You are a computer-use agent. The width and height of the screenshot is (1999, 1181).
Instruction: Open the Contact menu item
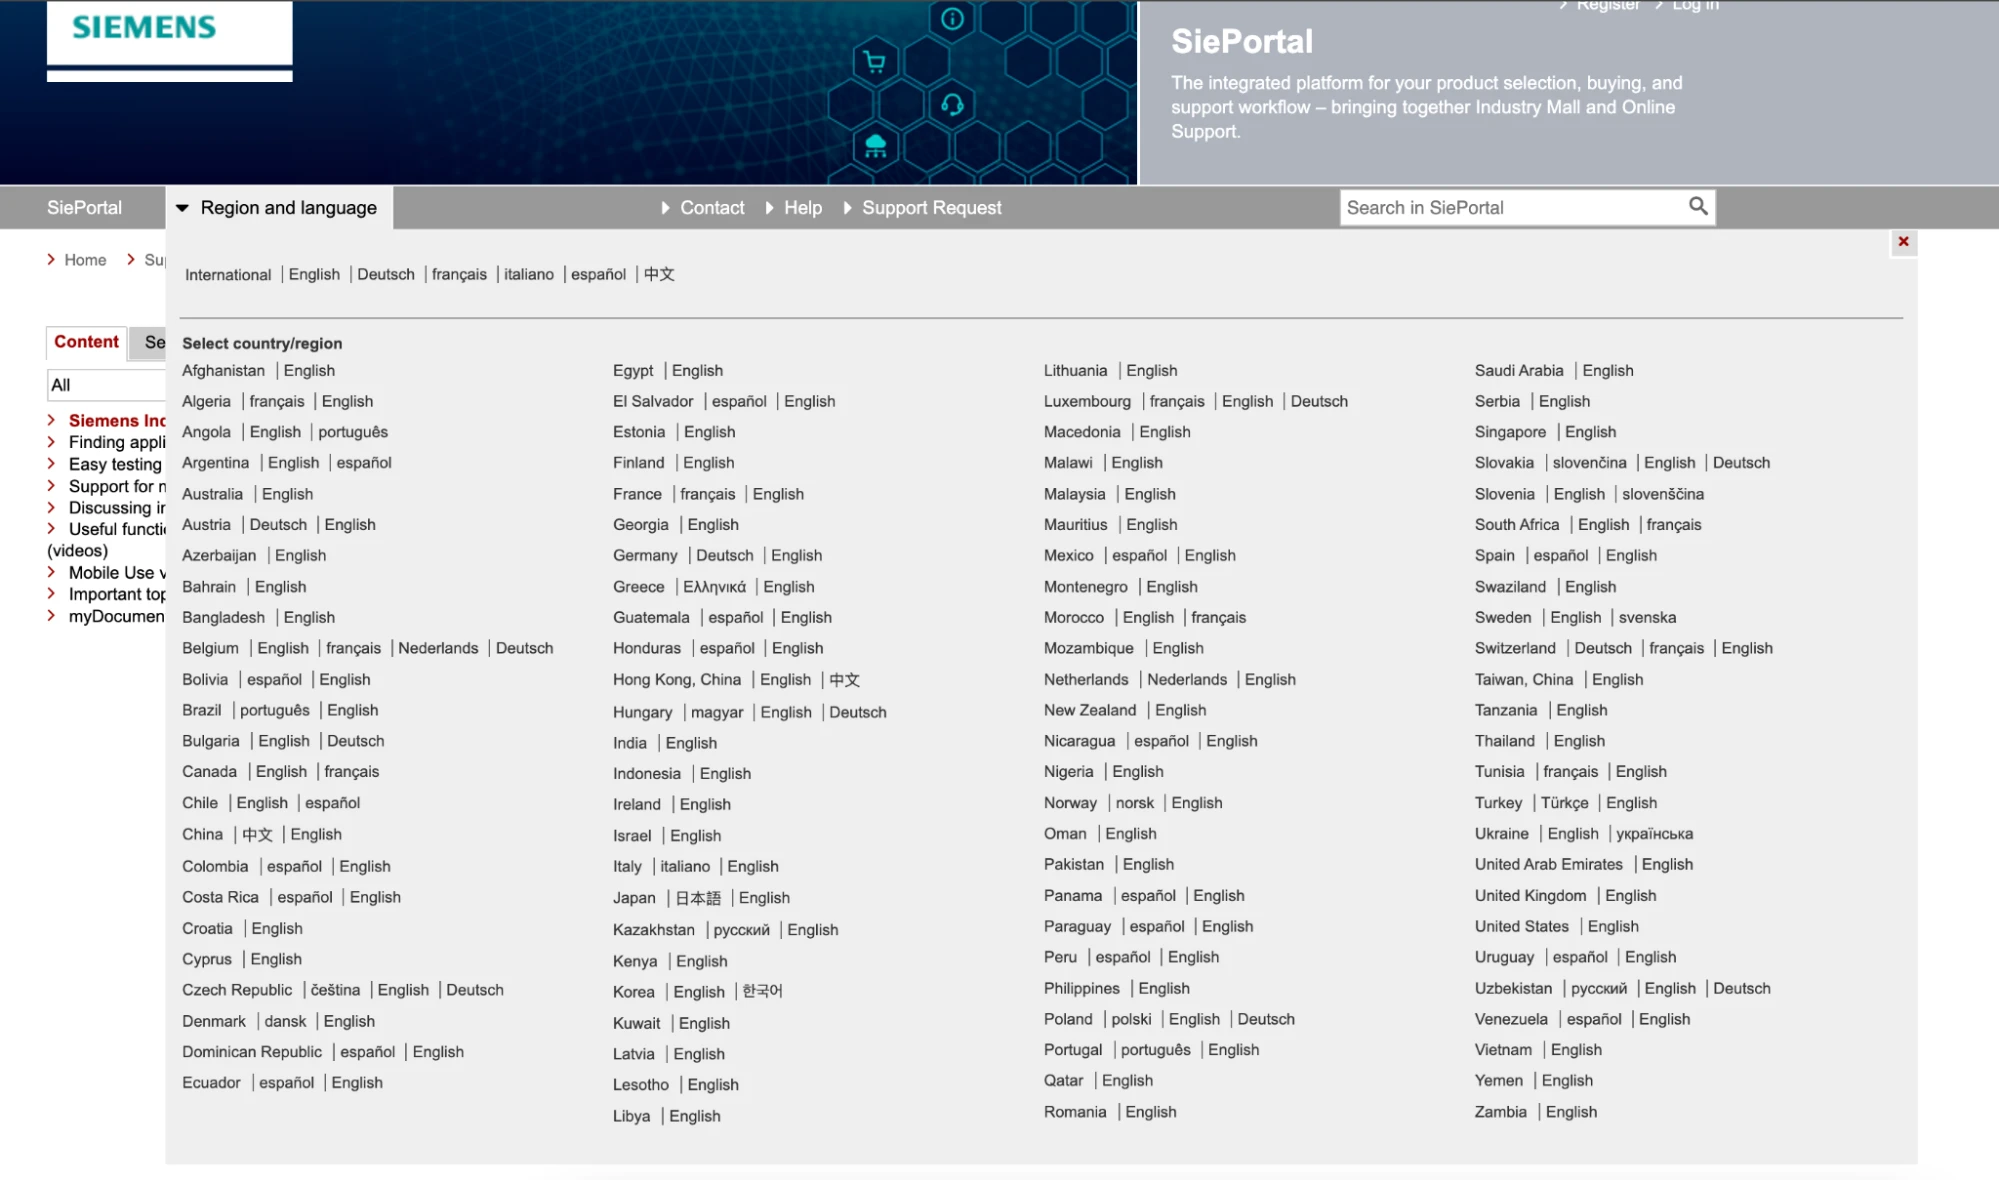[x=711, y=208]
